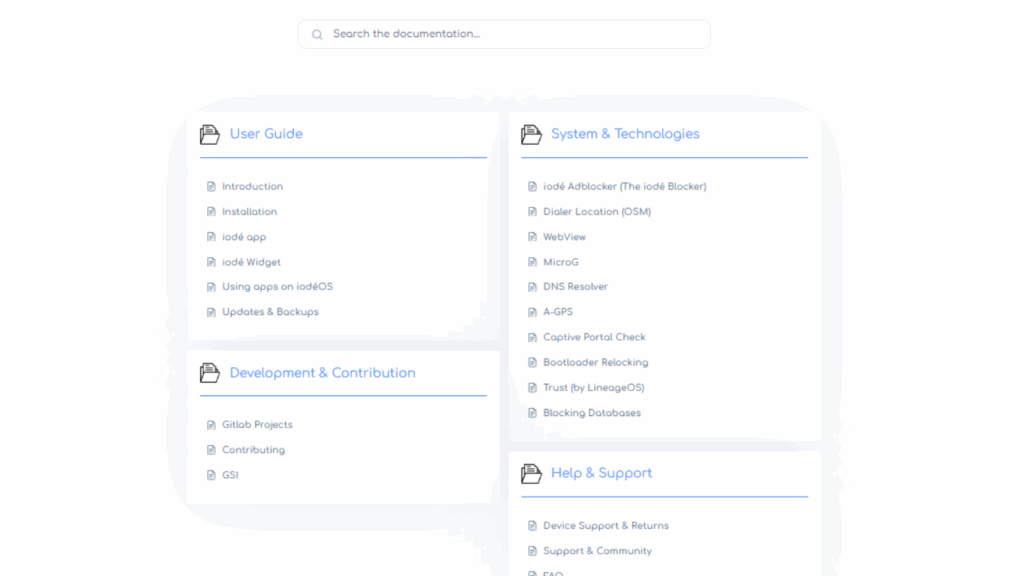Click the document icon beside WebView
Image resolution: width=1024 pixels, height=576 pixels.
(x=532, y=237)
